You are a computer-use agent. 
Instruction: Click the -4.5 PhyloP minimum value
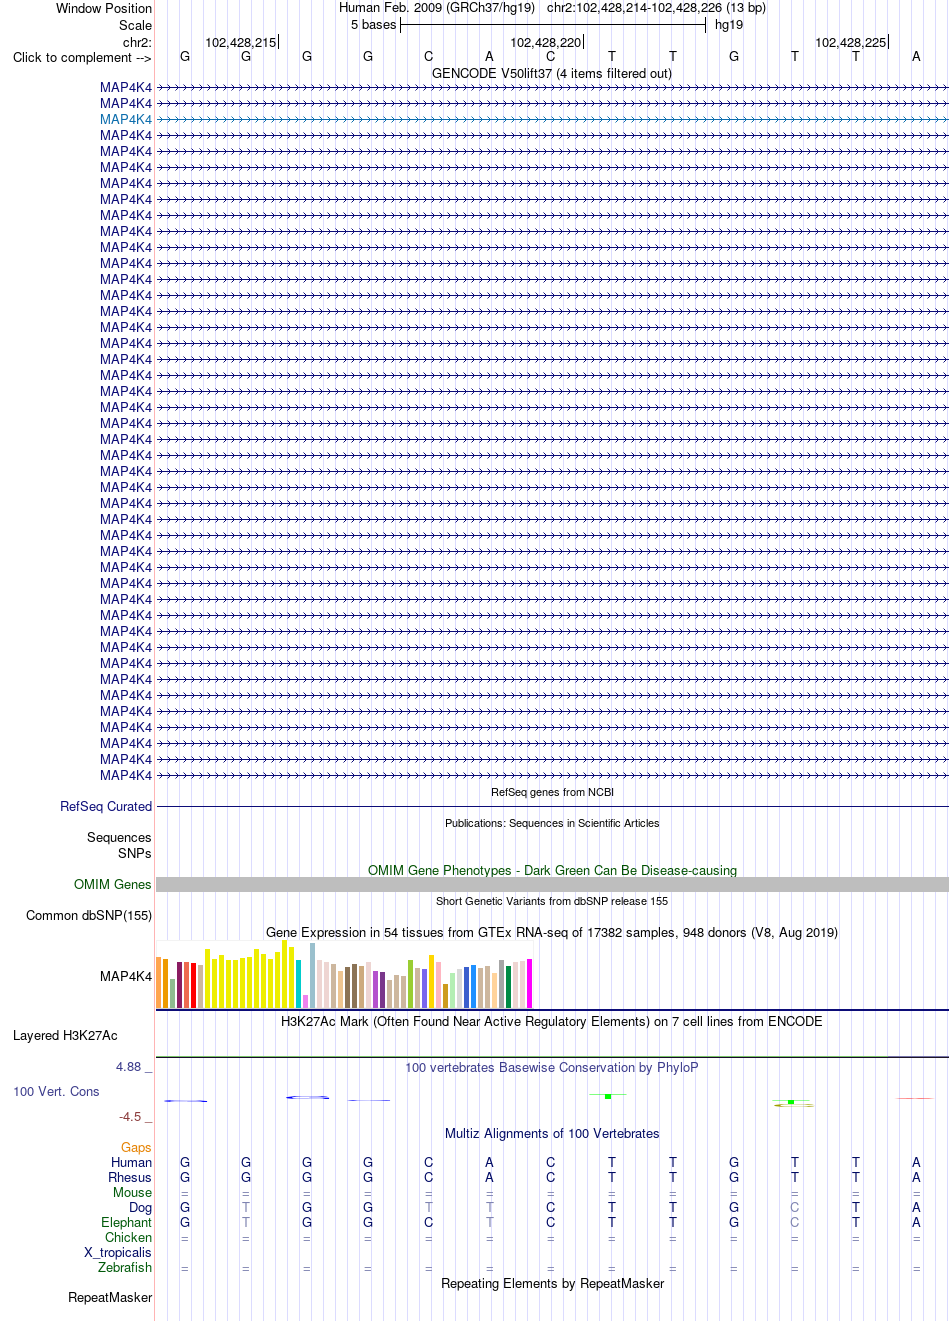[x=130, y=1117]
